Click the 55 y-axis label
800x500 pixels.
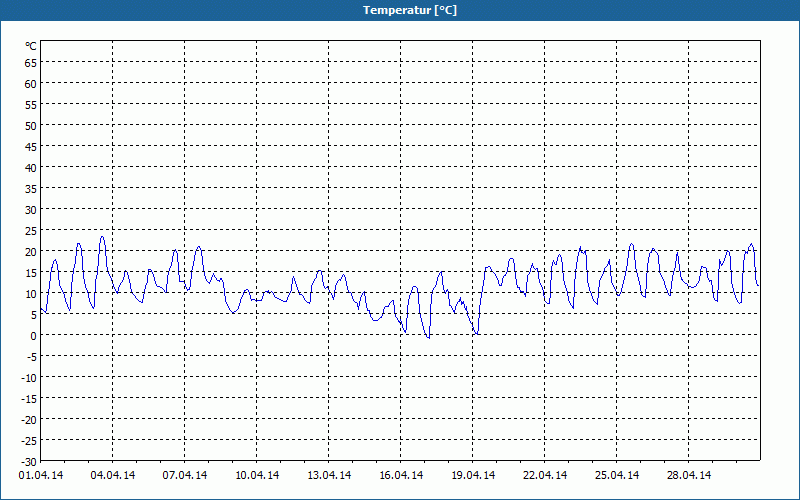31,105
